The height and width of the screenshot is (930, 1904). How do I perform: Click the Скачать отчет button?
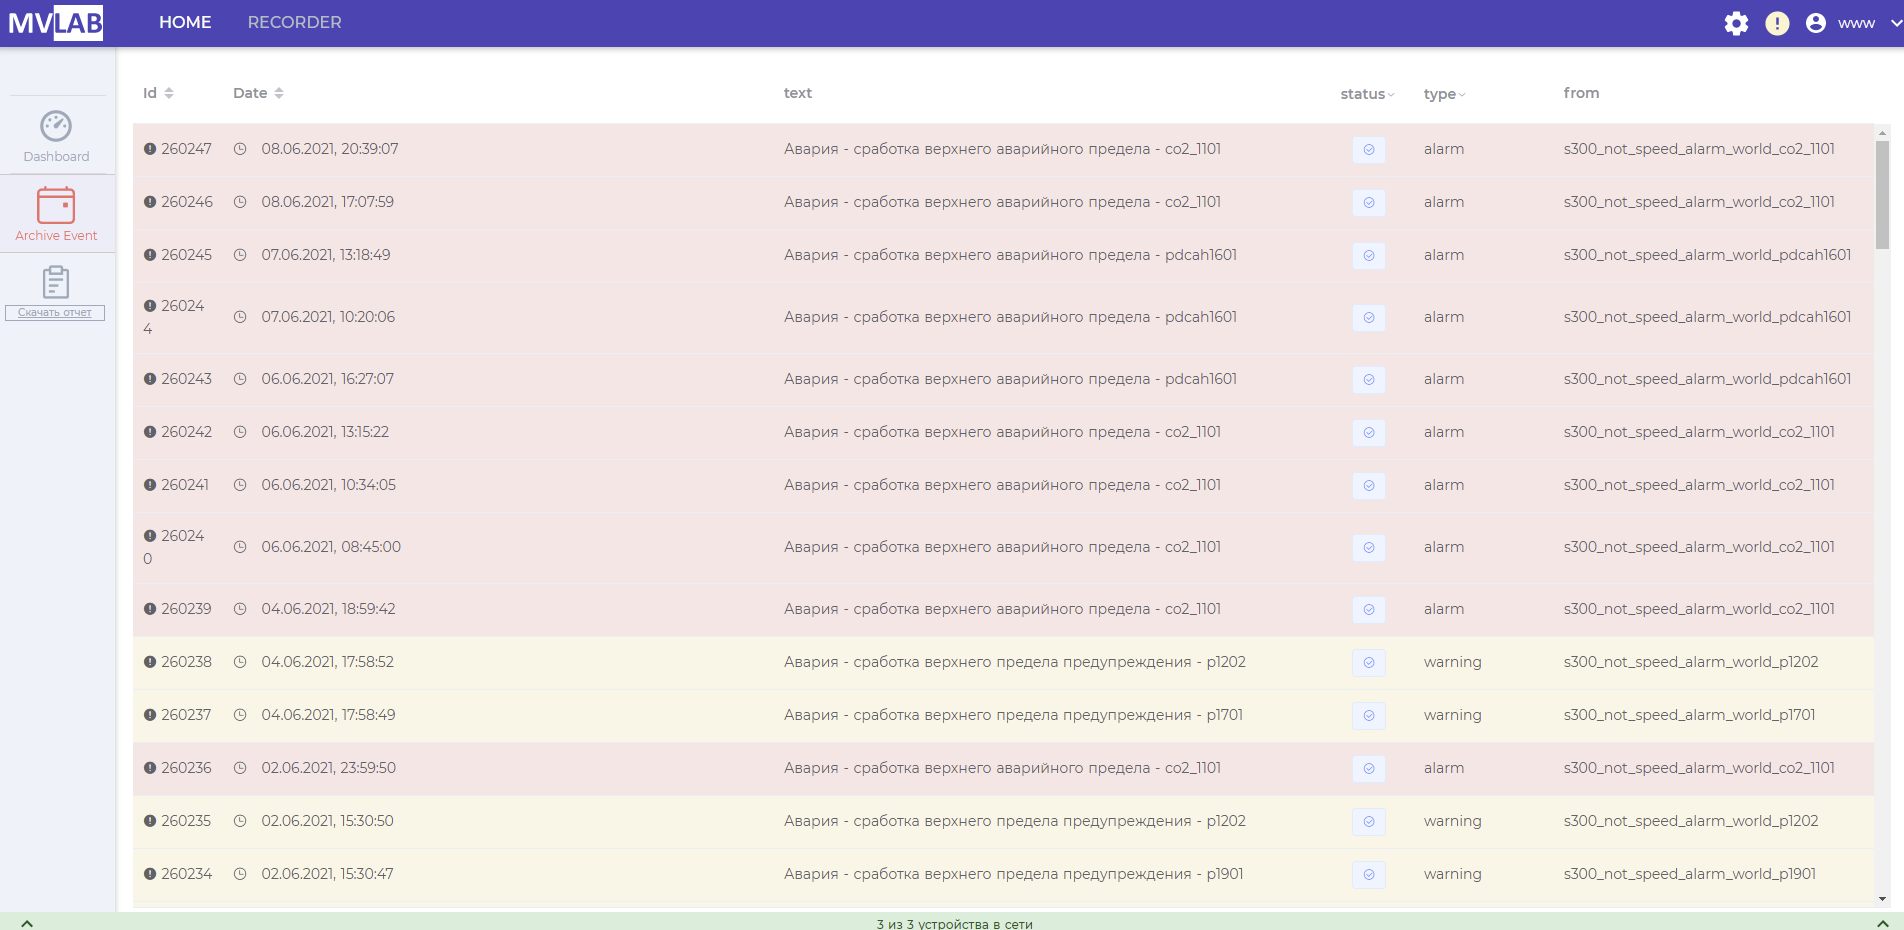tap(55, 313)
